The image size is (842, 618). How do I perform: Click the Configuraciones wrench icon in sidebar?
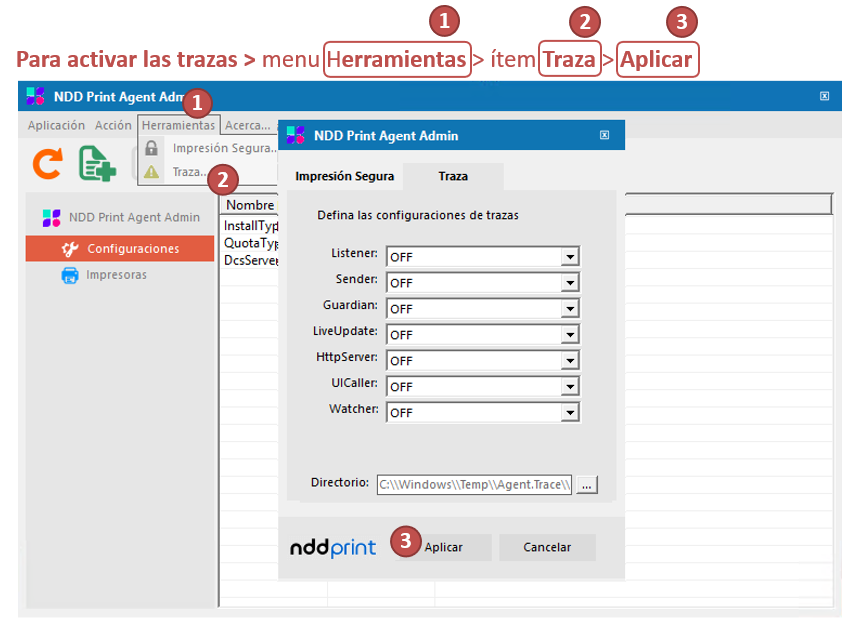click(x=69, y=249)
